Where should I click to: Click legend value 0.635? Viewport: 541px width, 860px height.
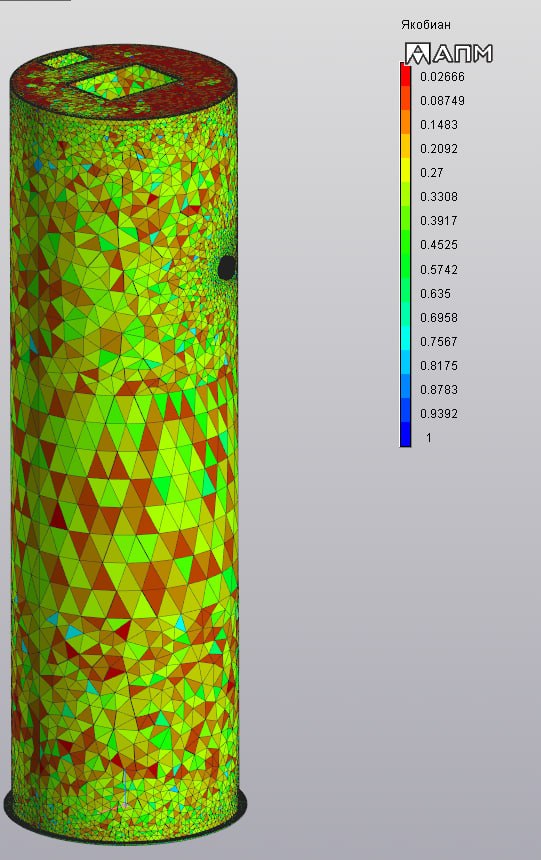point(436,294)
